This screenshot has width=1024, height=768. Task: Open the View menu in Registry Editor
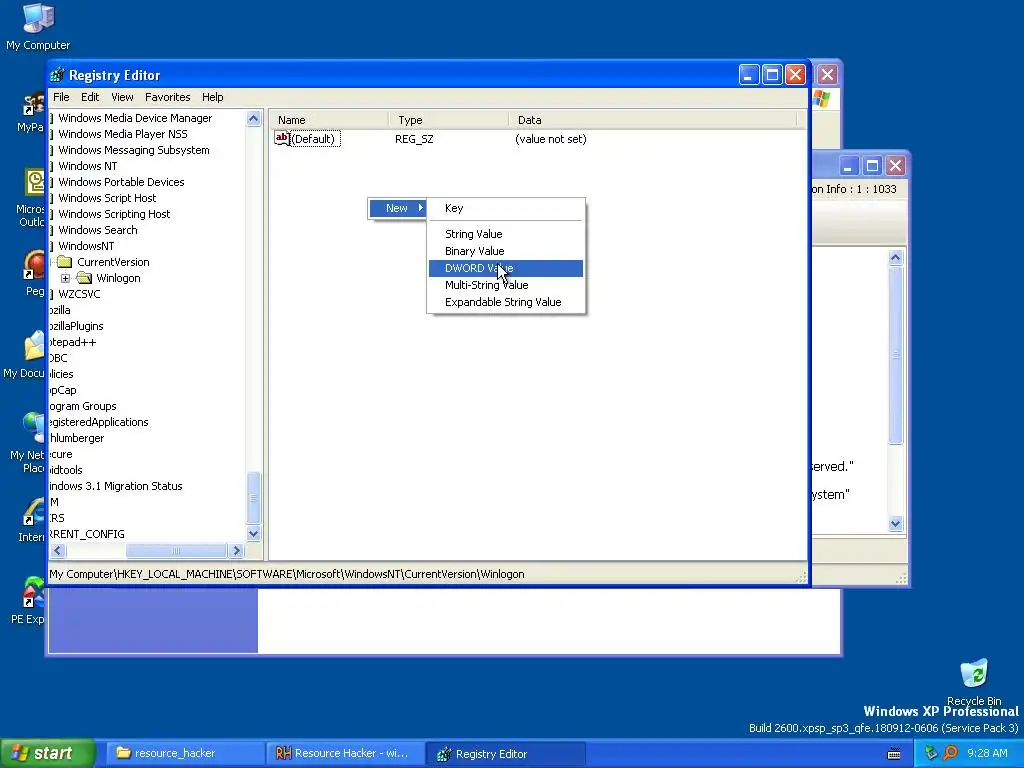click(x=122, y=97)
